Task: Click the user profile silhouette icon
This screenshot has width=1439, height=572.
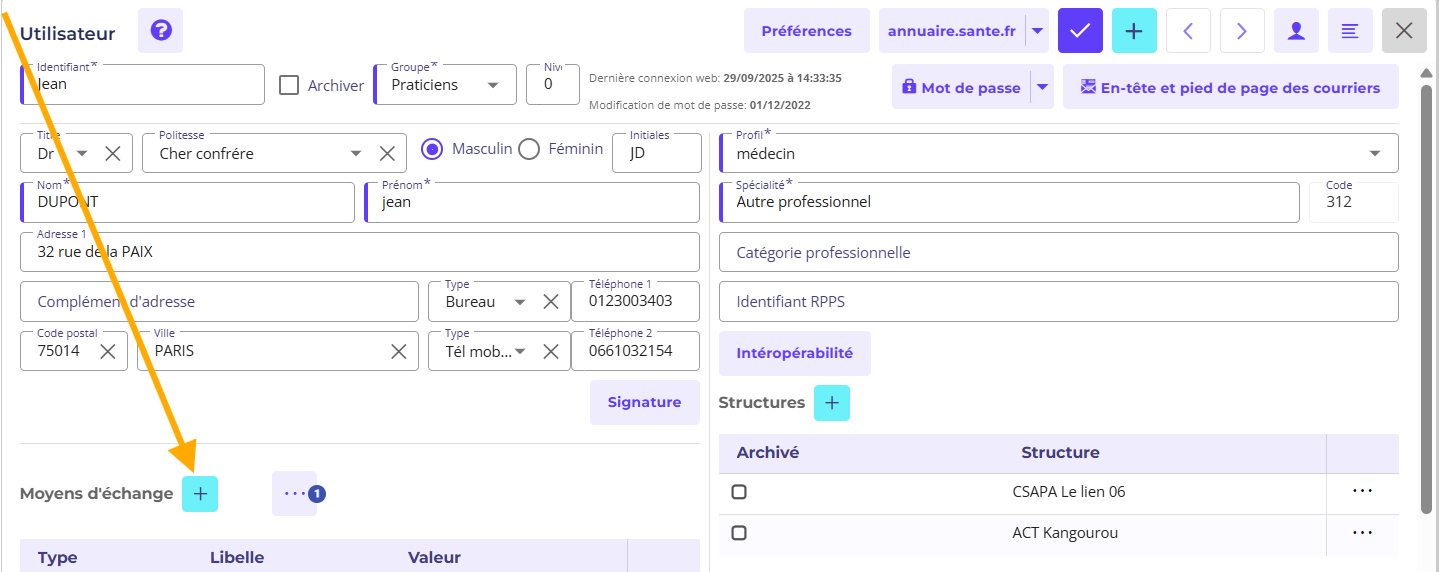Action: pyautogui.click(x=1296, y=31)
